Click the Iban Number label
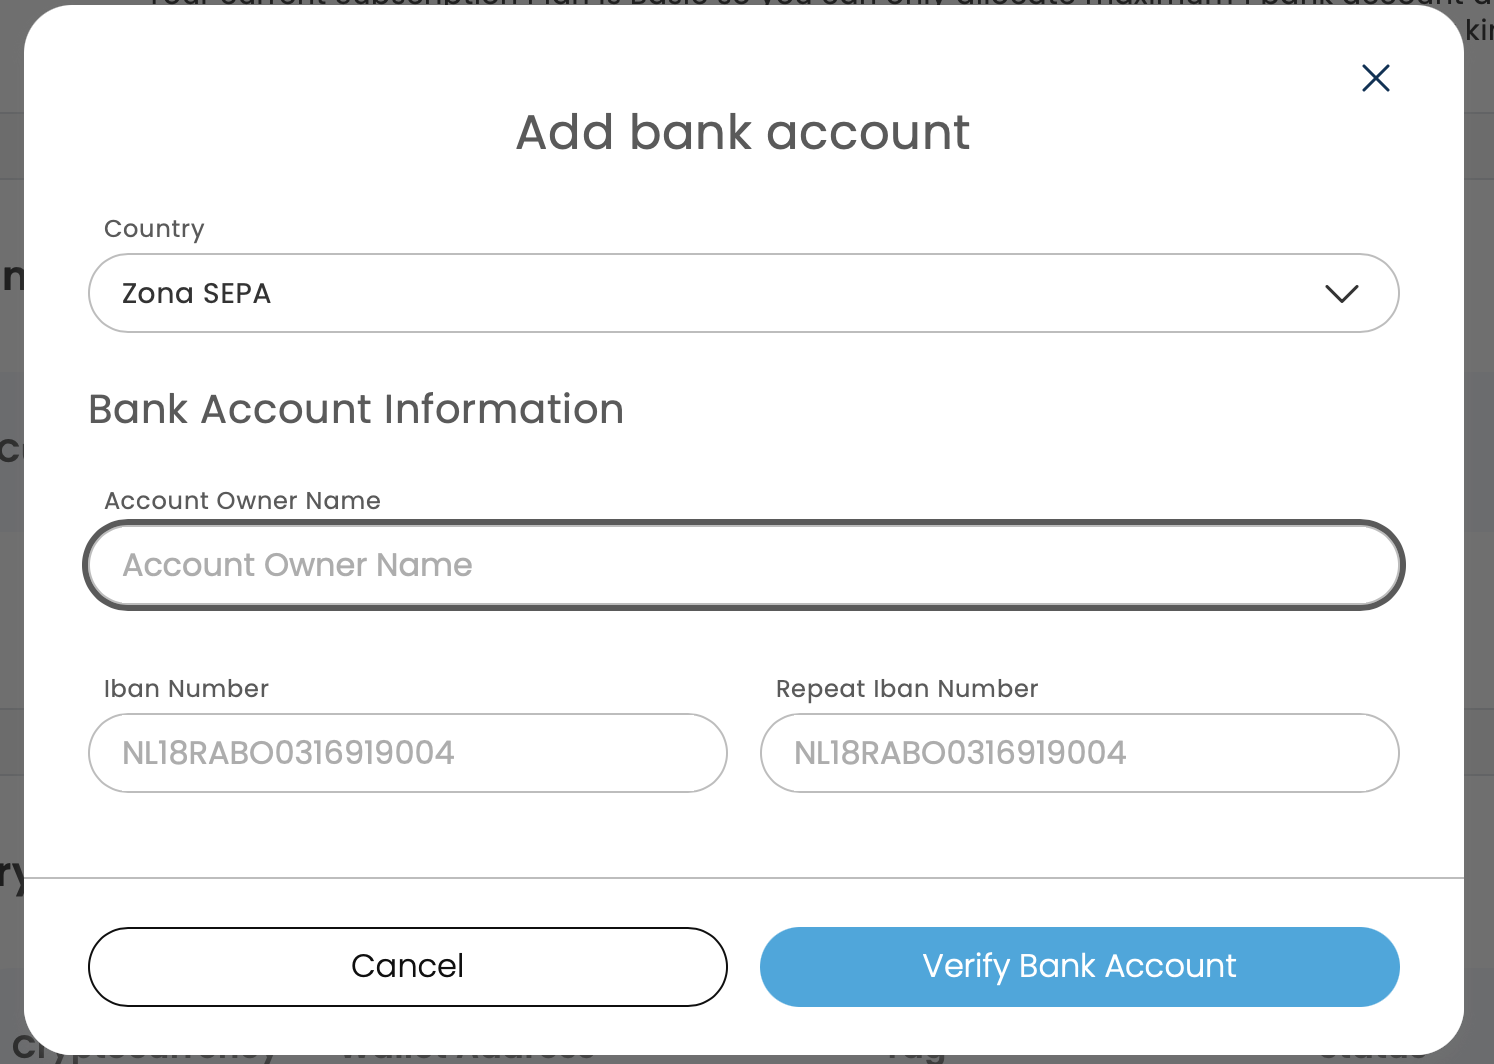 [186, 689]
